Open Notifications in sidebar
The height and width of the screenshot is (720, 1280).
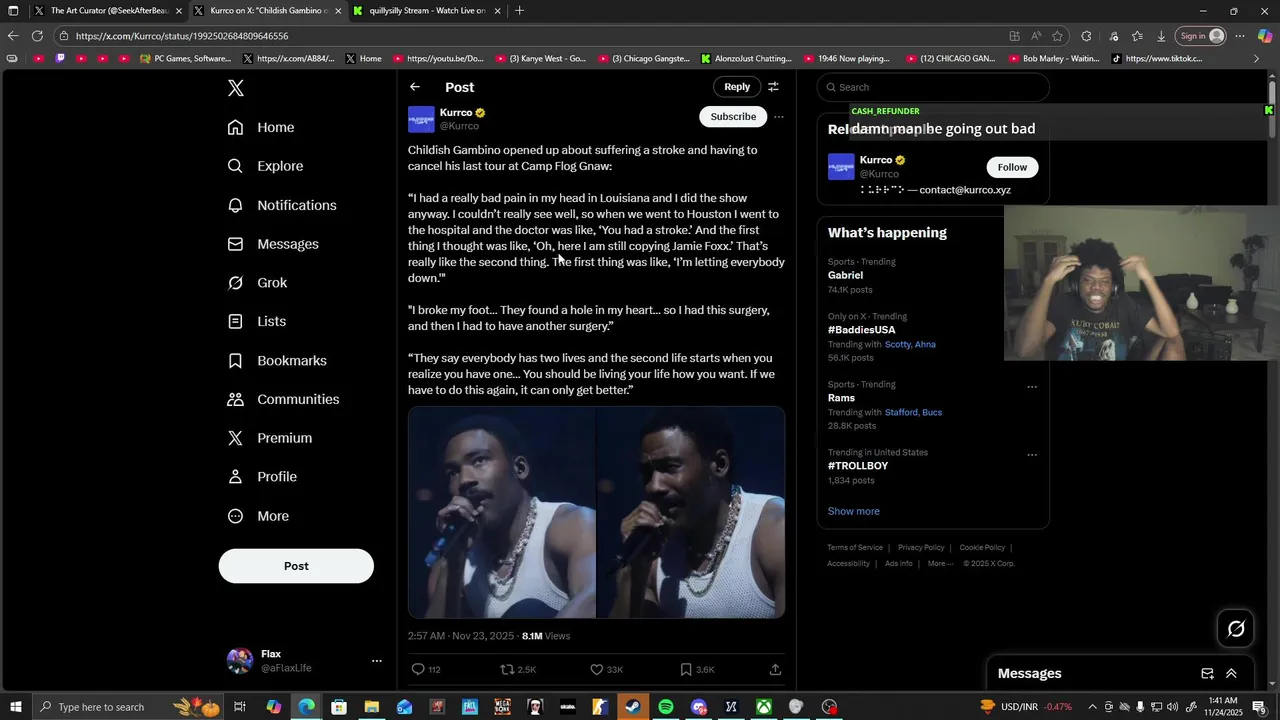coord(282,205)
